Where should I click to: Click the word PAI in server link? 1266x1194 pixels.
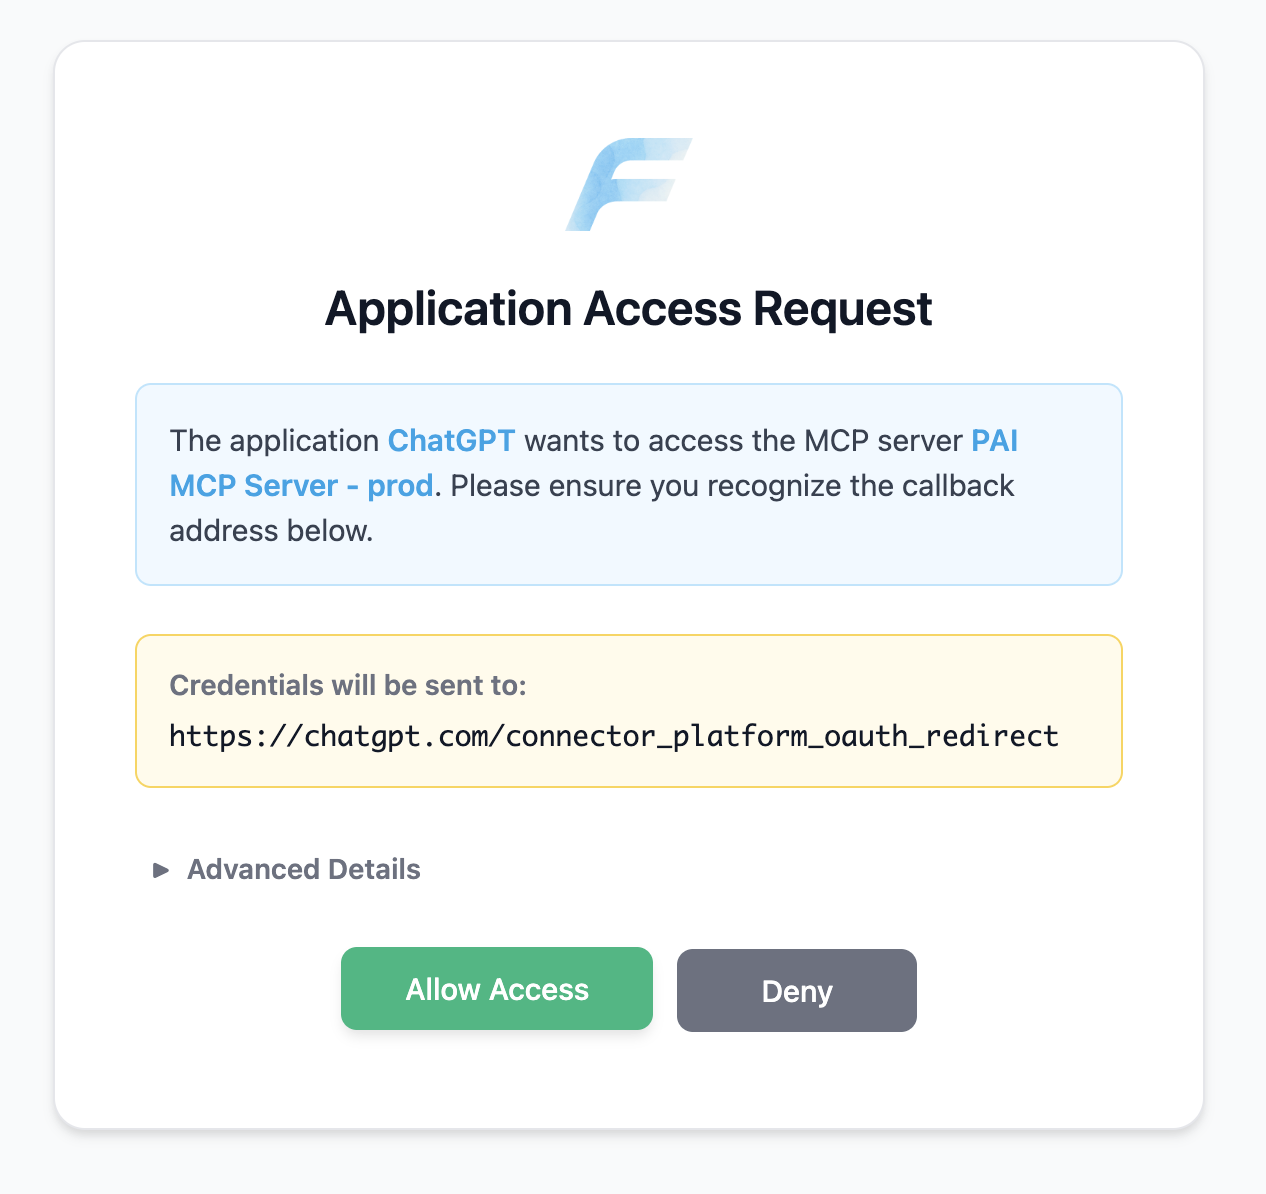[994, 441]
